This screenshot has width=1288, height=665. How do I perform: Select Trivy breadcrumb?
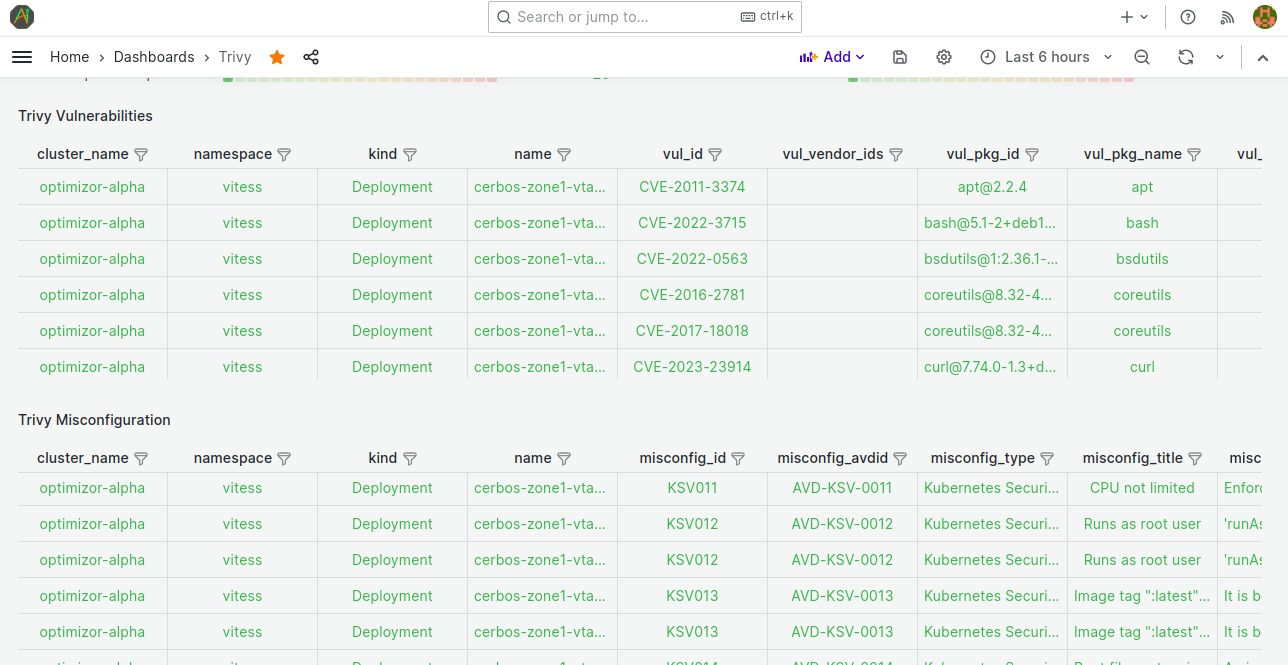235,57
